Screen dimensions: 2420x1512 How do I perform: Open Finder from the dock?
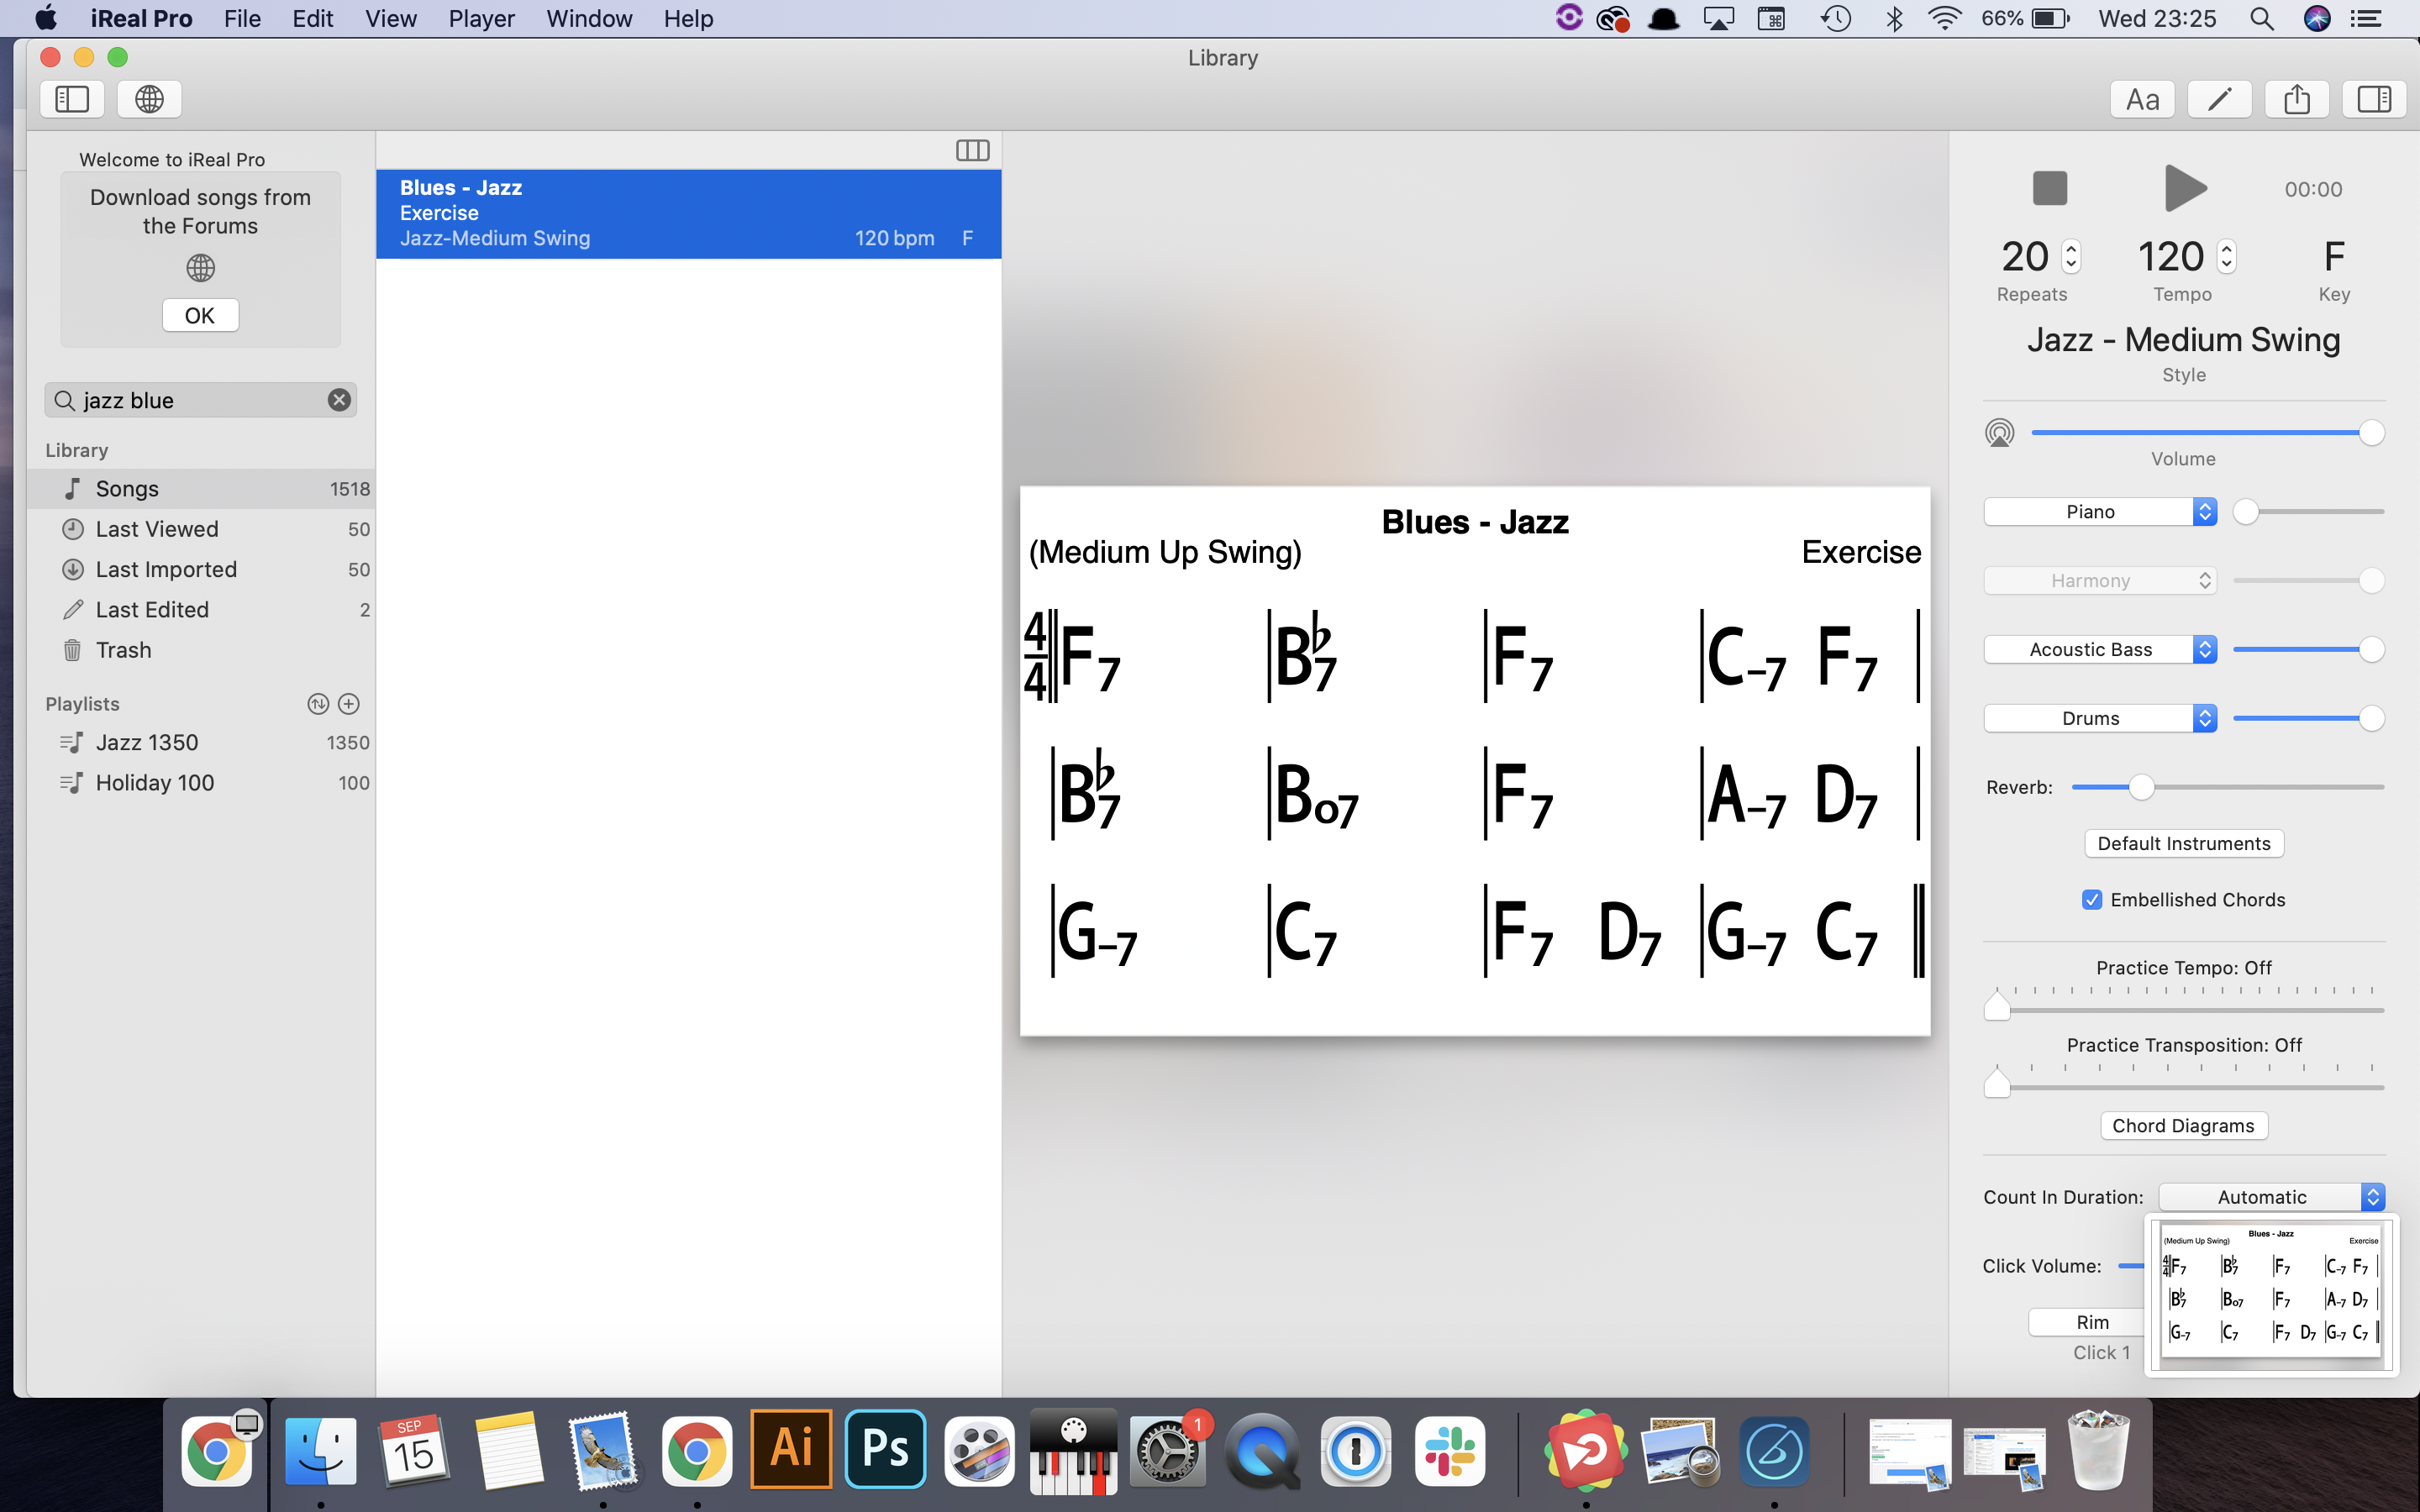point(320,1449)
